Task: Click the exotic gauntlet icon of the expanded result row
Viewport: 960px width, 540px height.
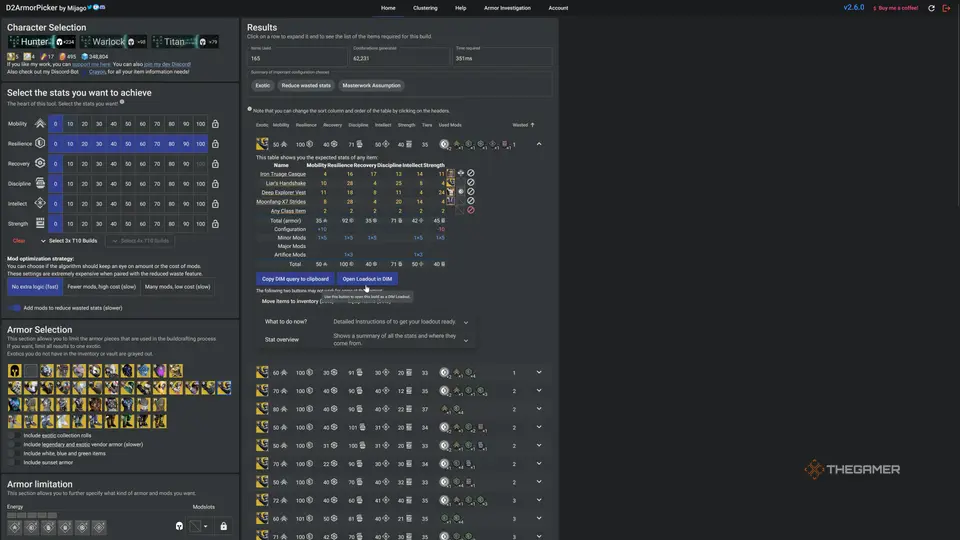Action: (x=262, y=144)
